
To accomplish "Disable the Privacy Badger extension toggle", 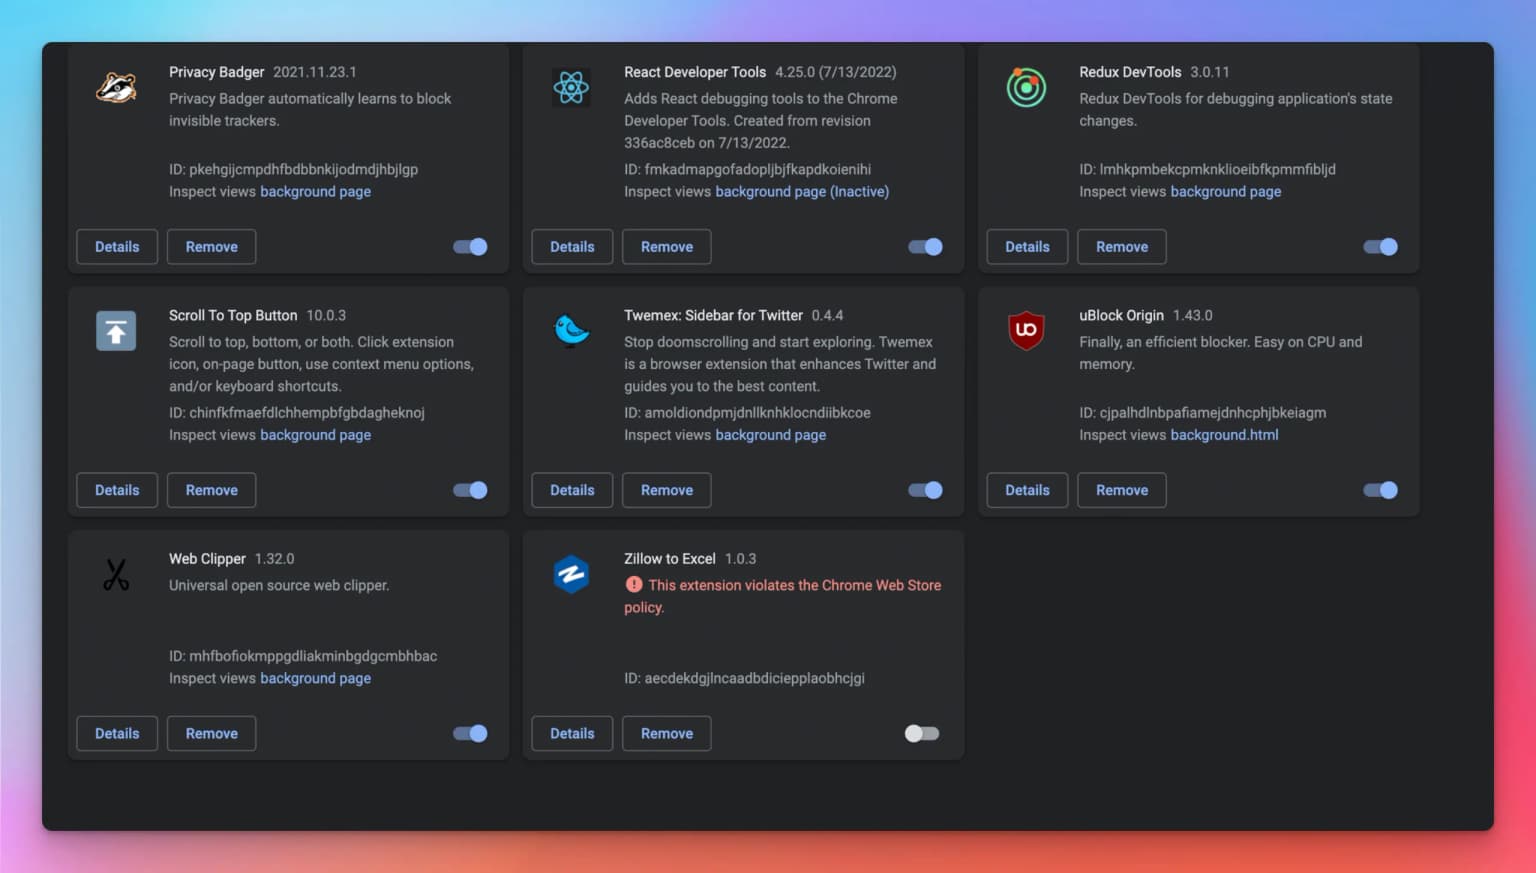I will (470, 247).
